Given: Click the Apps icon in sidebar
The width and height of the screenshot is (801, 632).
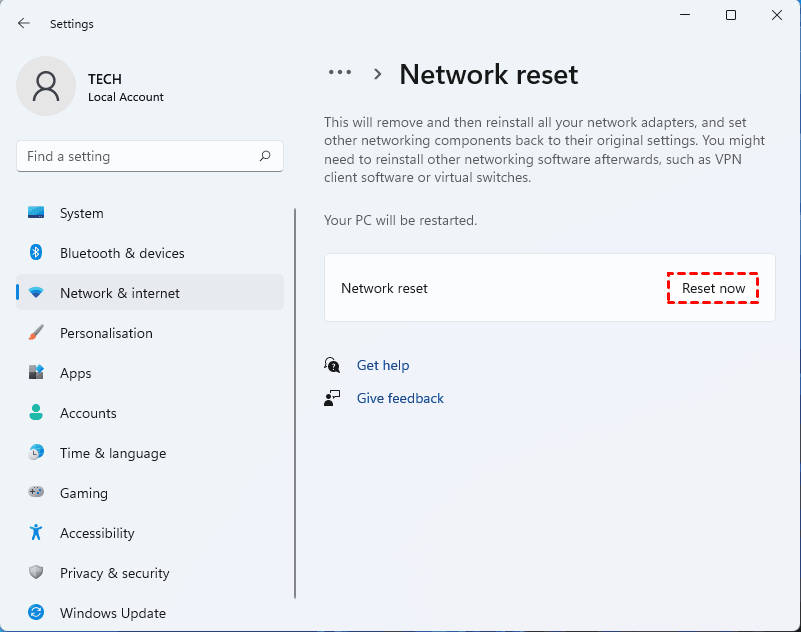Looking at the screenshot, I should click(36, 373).
